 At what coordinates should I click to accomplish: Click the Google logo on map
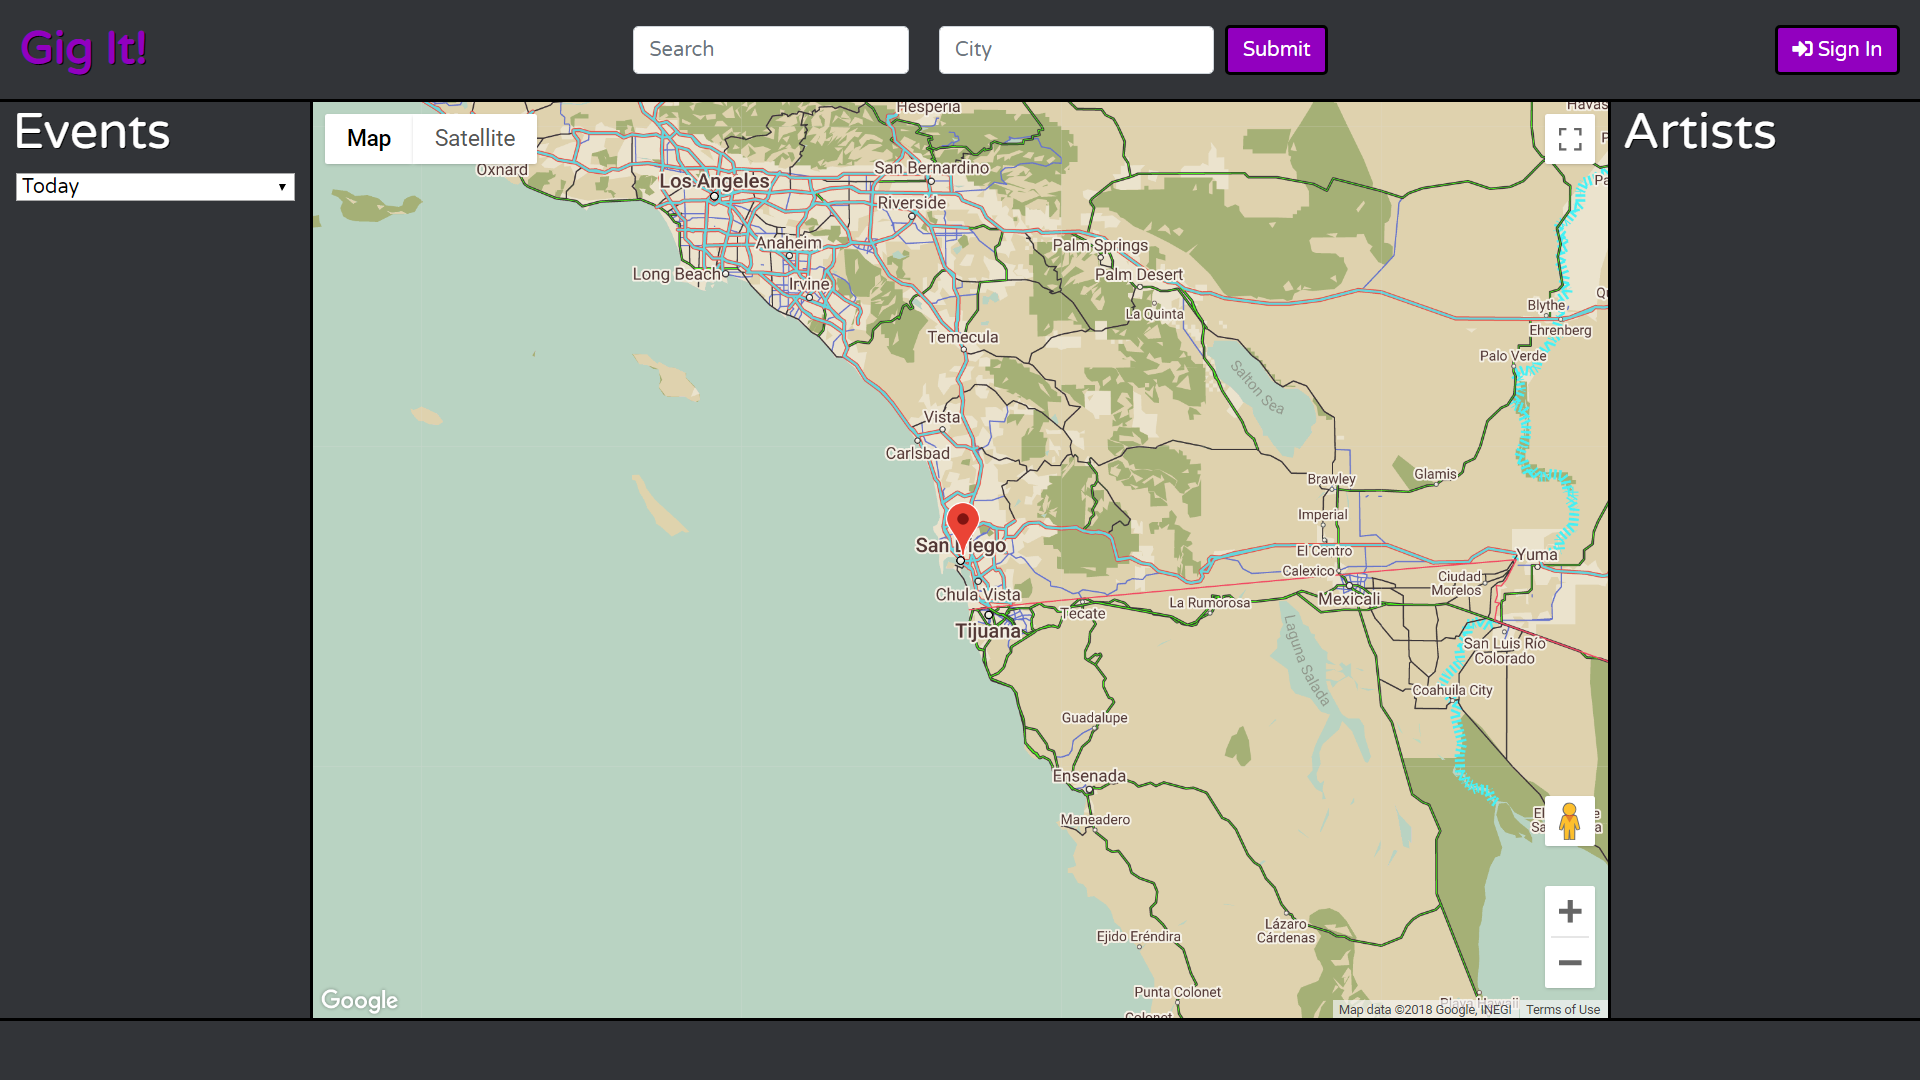(359, 1000)
